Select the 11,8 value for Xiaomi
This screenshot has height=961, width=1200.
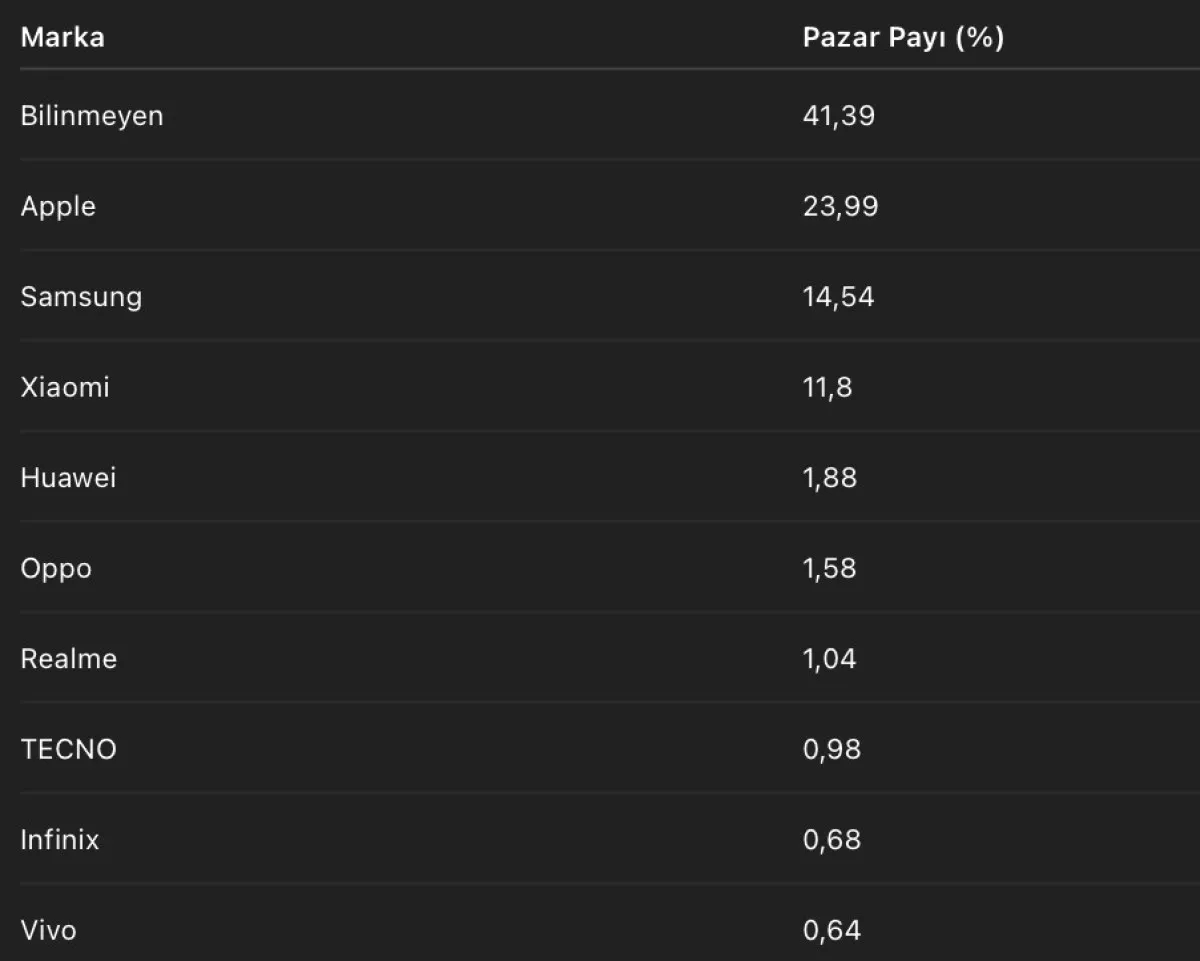click(827, 387)
